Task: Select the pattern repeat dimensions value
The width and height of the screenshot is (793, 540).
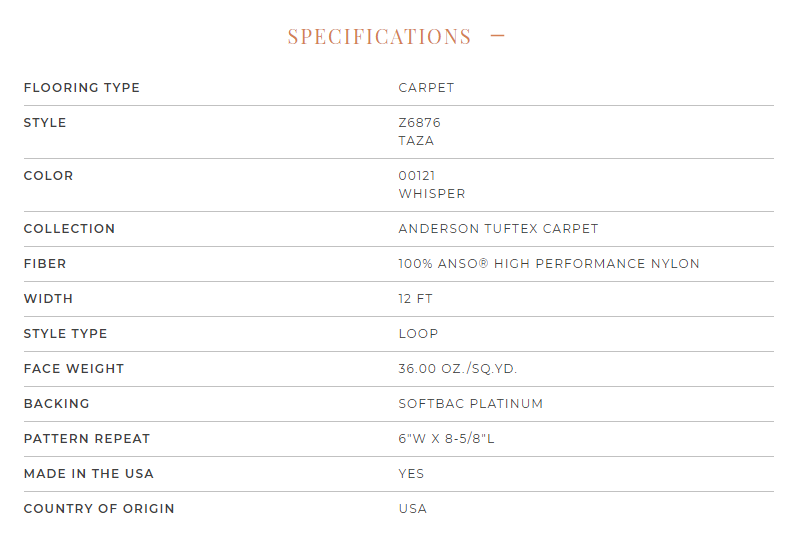Action: point(446,438)
